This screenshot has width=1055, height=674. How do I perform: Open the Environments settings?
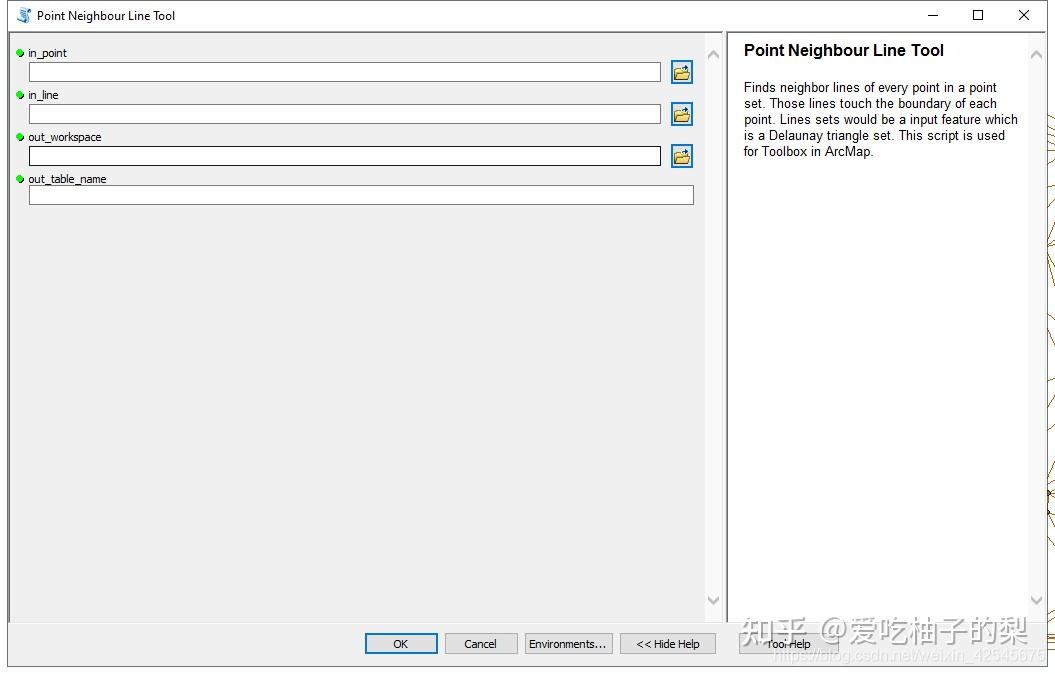point(568,644)
